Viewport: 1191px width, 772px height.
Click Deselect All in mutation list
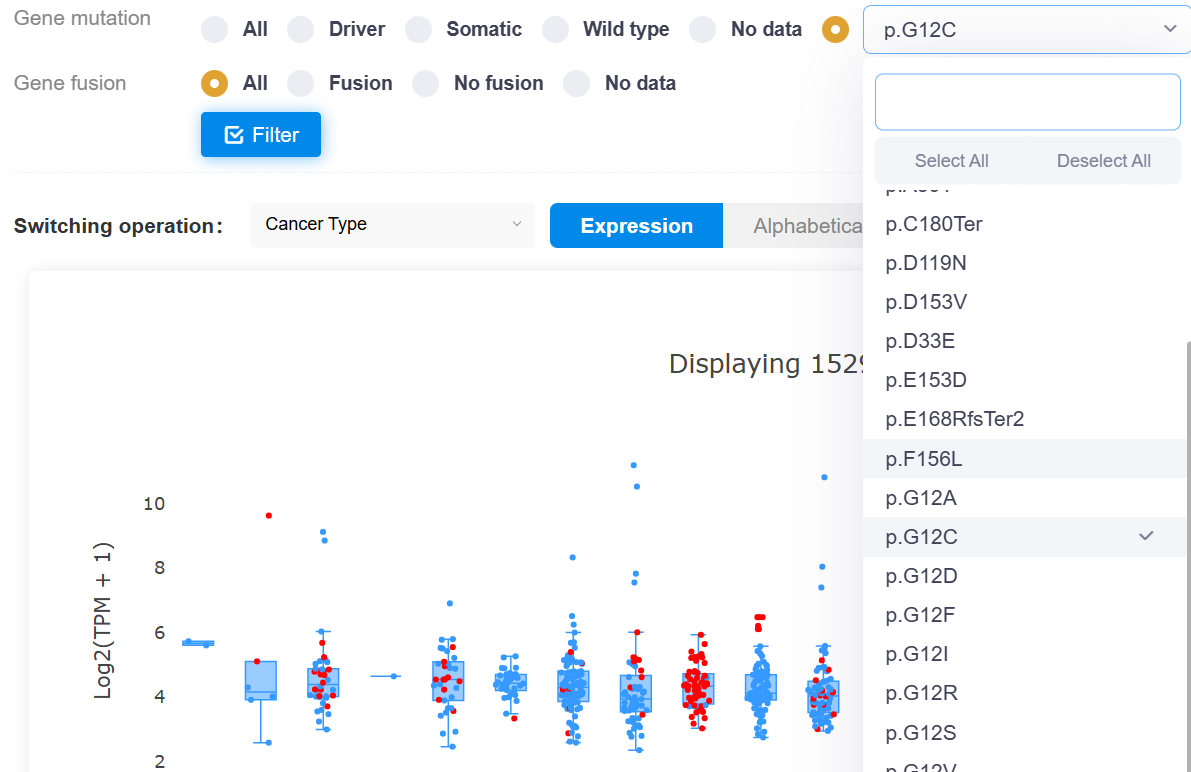coord(1103,161)
